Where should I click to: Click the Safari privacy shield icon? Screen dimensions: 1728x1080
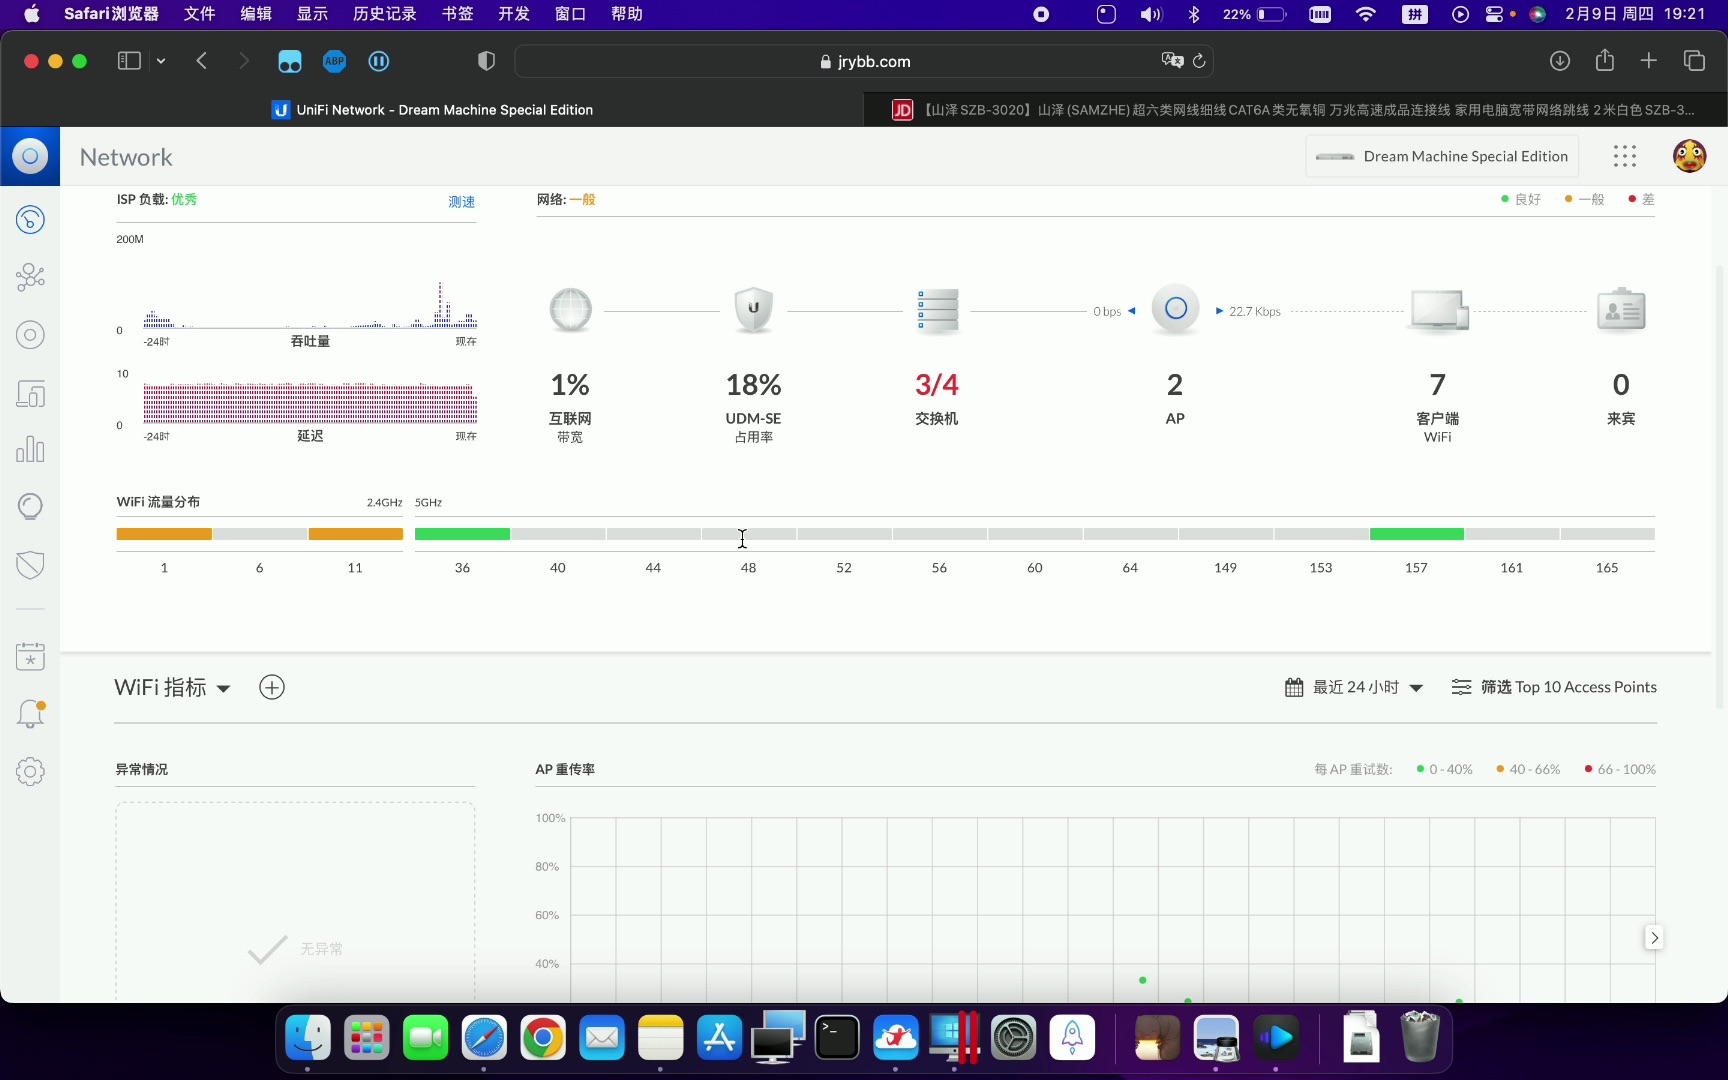pos(486,61)
